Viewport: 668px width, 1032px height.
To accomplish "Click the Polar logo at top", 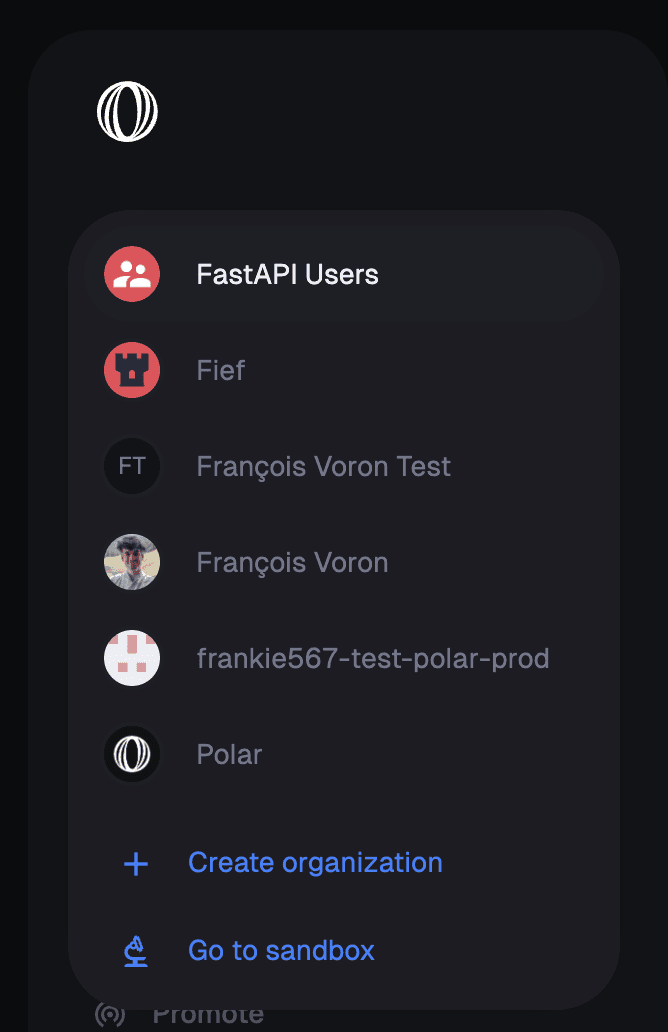I will pyautogui.click(x=127, y=111).
